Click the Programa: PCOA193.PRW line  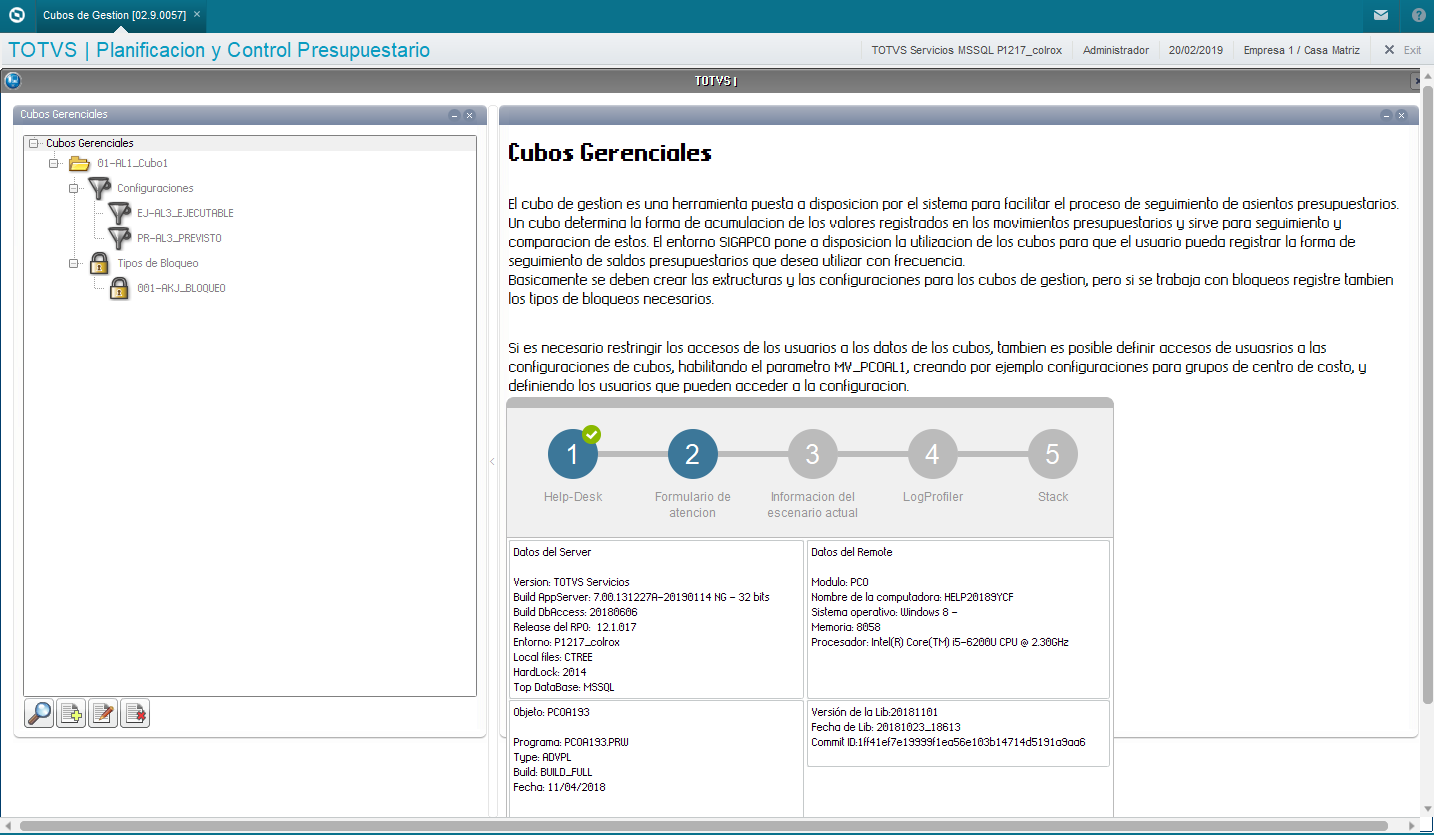(x=571, y=742)
